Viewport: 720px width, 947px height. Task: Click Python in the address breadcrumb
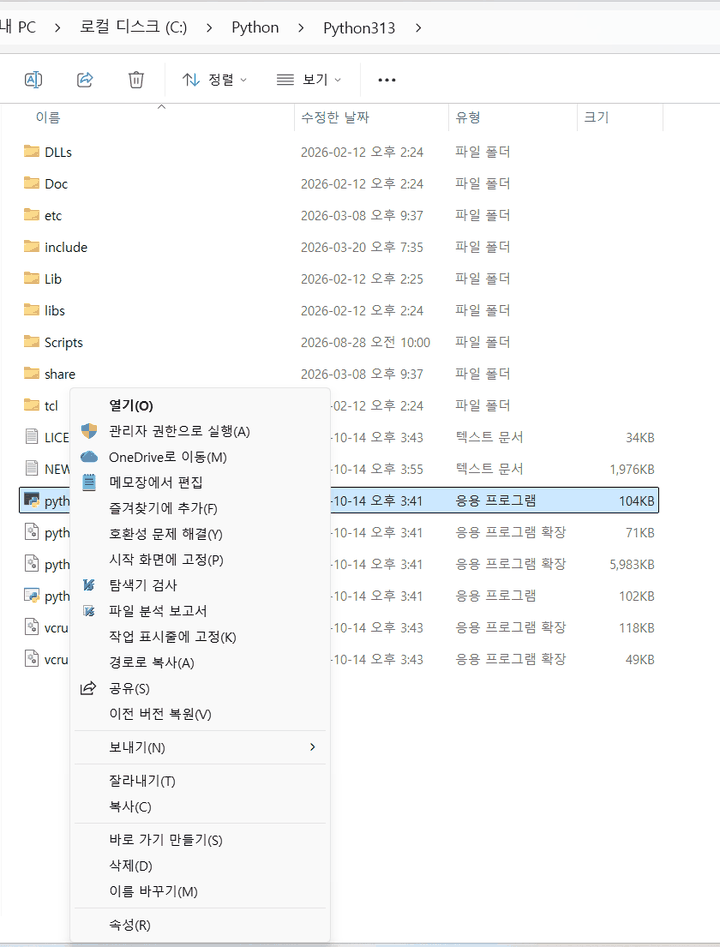point(255,27)
